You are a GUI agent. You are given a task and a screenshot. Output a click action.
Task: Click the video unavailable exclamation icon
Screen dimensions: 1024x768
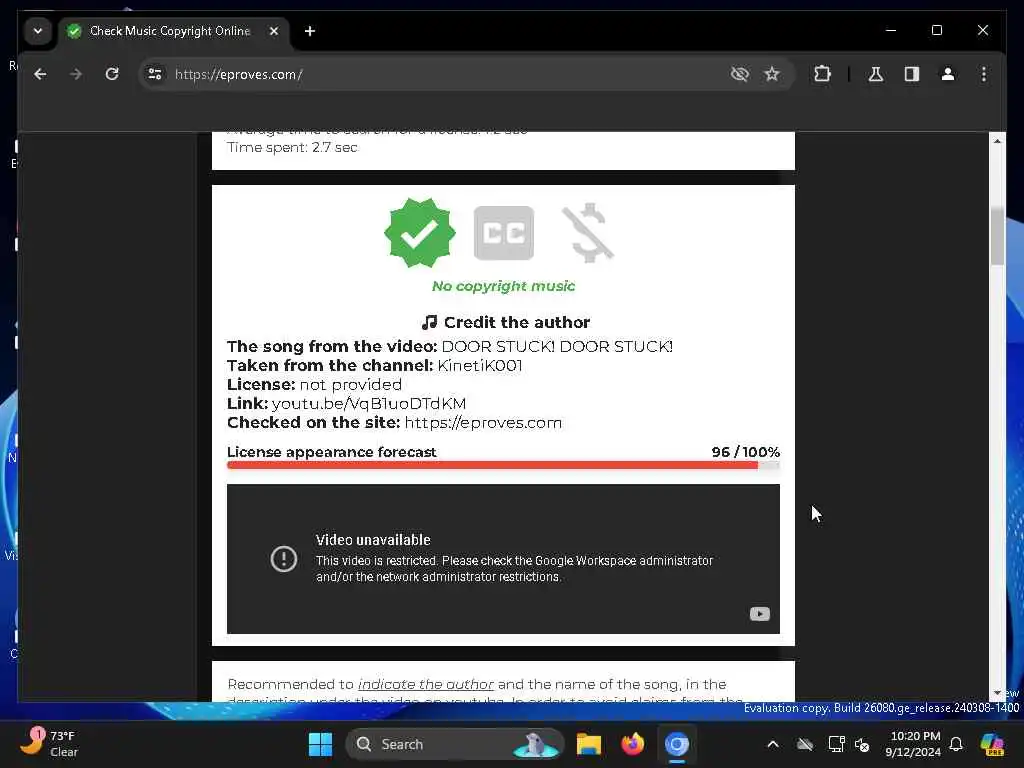pyautogui.click(x=283, y=559)
